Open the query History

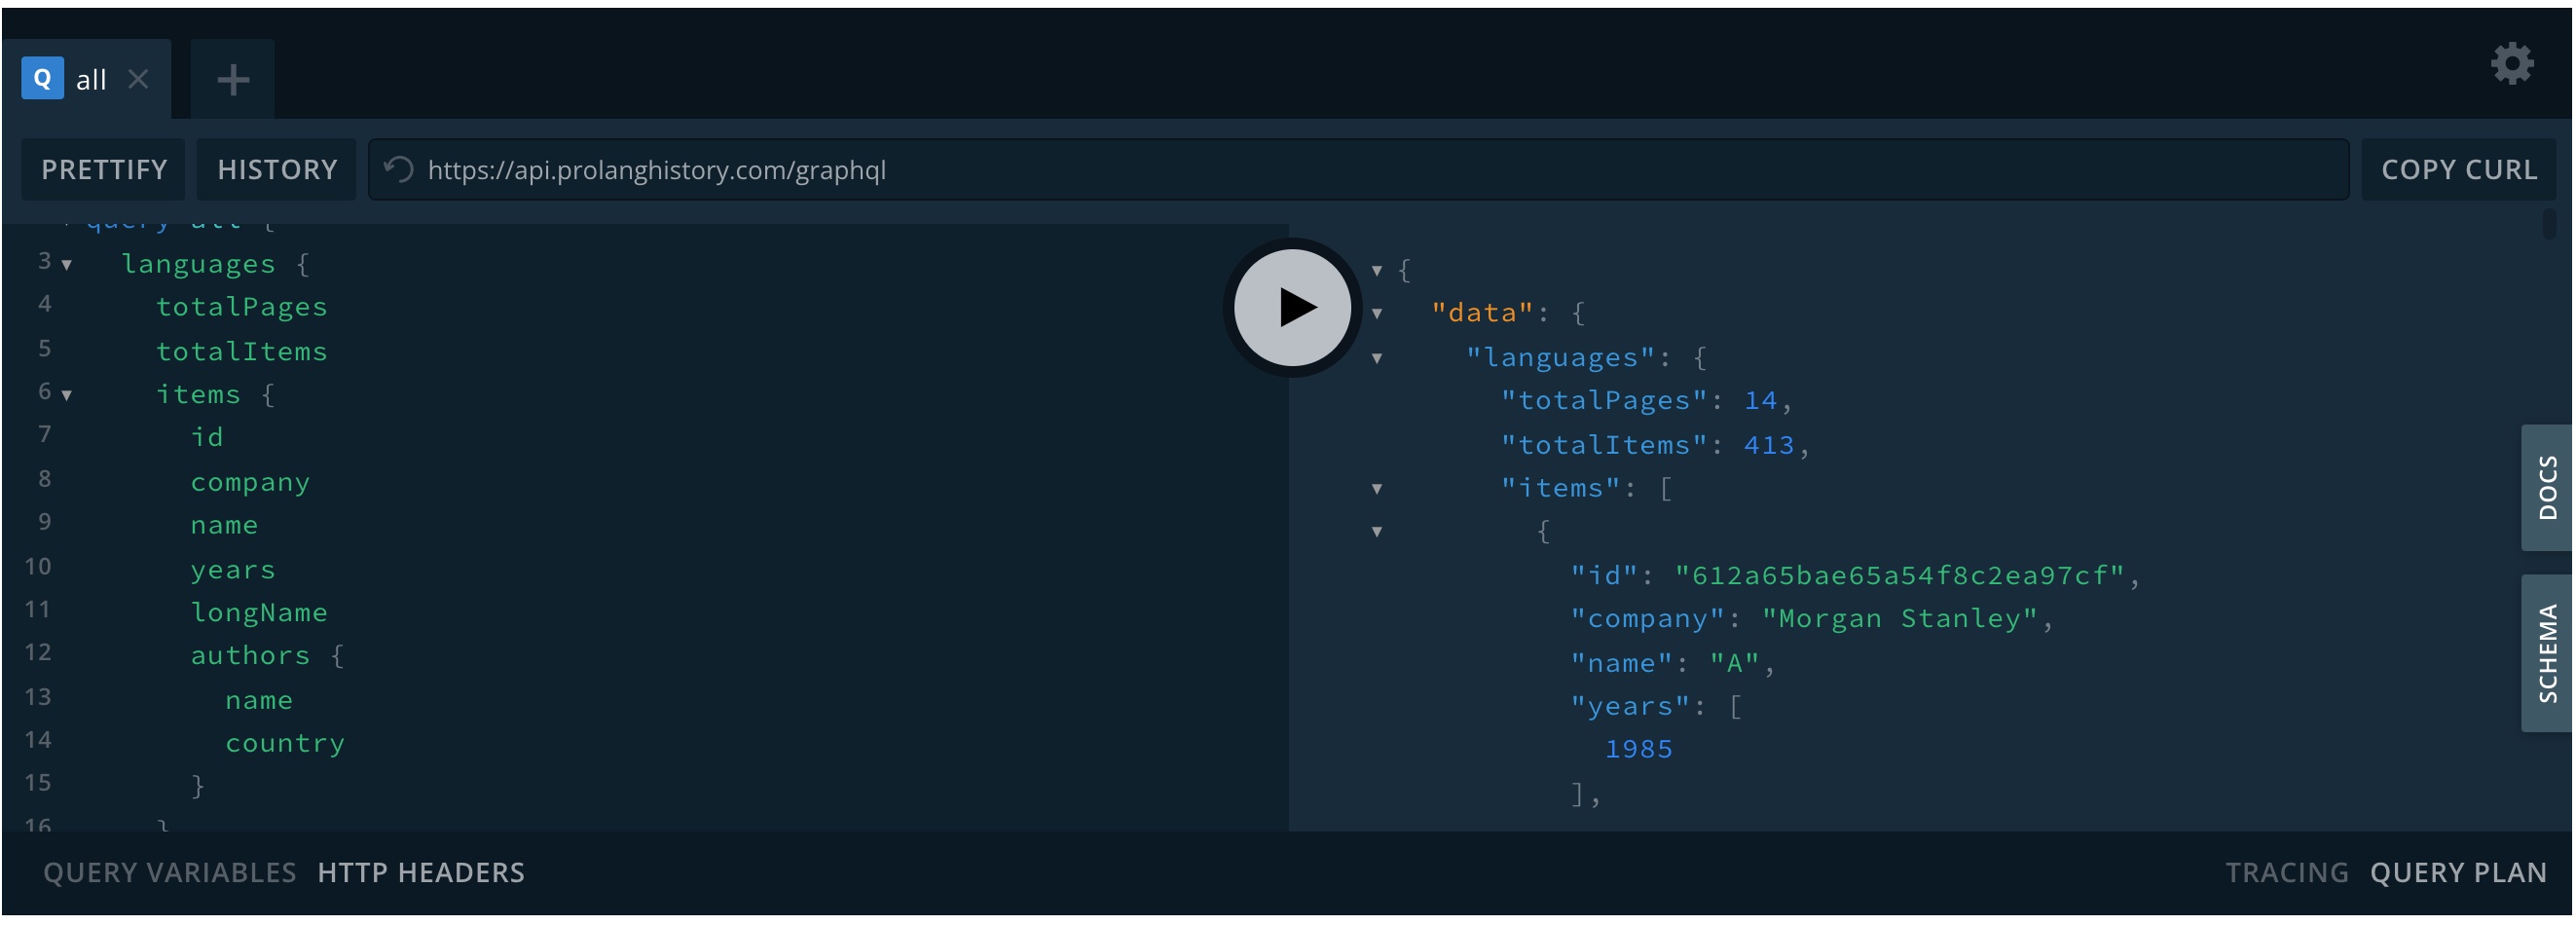[277, 170]
